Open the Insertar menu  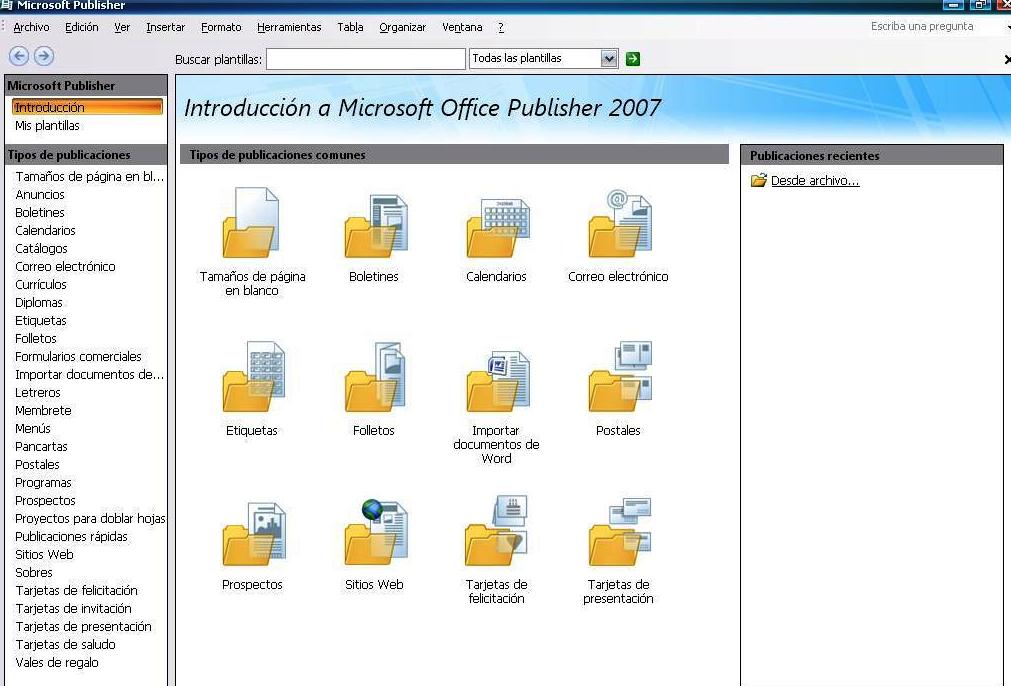coord(165,27)
